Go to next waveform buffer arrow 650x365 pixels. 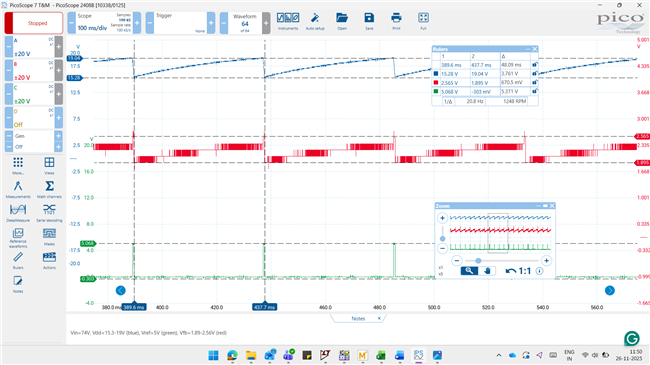point(610,290)
